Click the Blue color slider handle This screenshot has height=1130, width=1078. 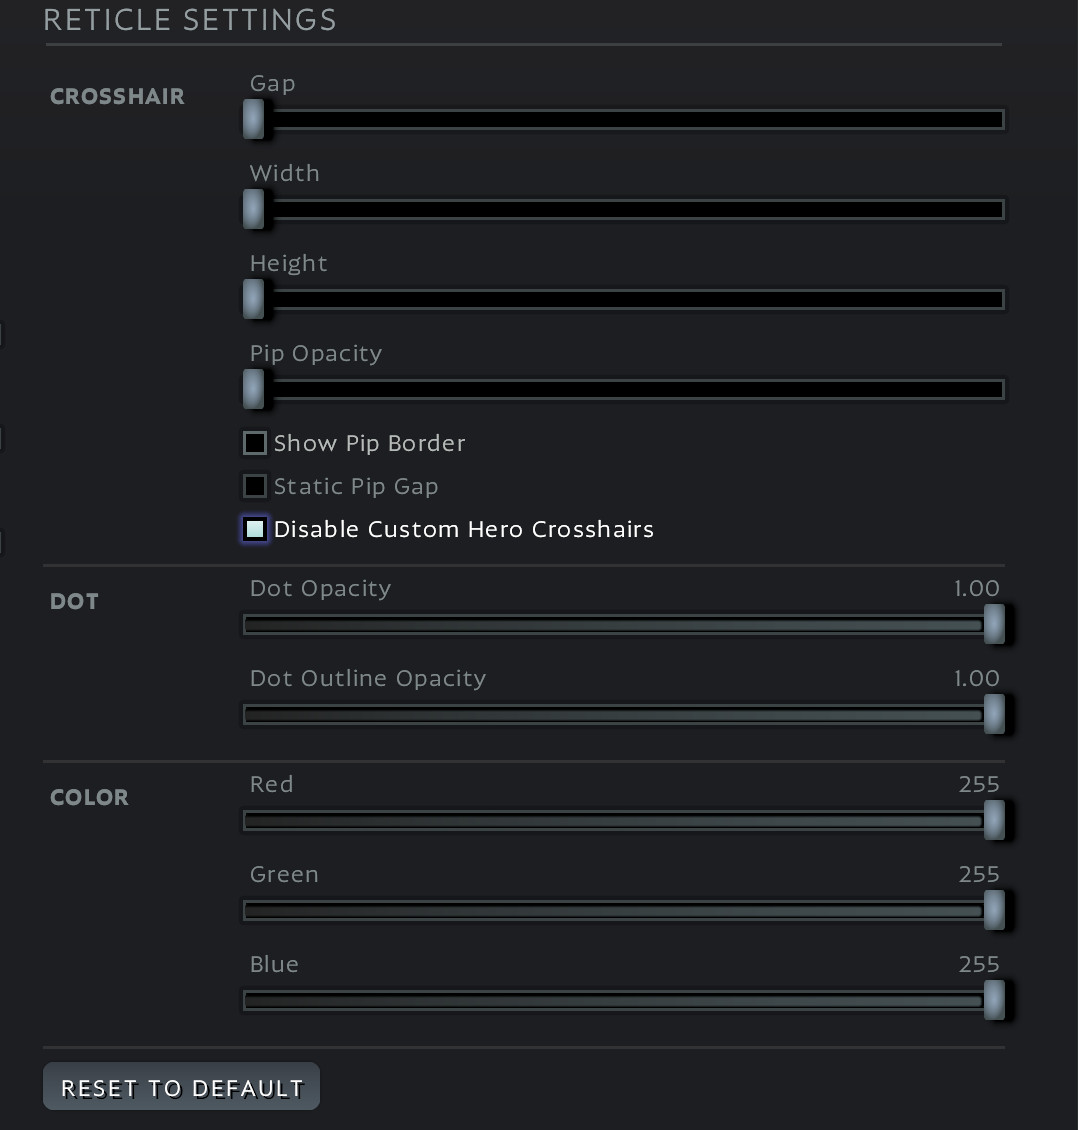pyautogui.click(x=994, y=1001)
